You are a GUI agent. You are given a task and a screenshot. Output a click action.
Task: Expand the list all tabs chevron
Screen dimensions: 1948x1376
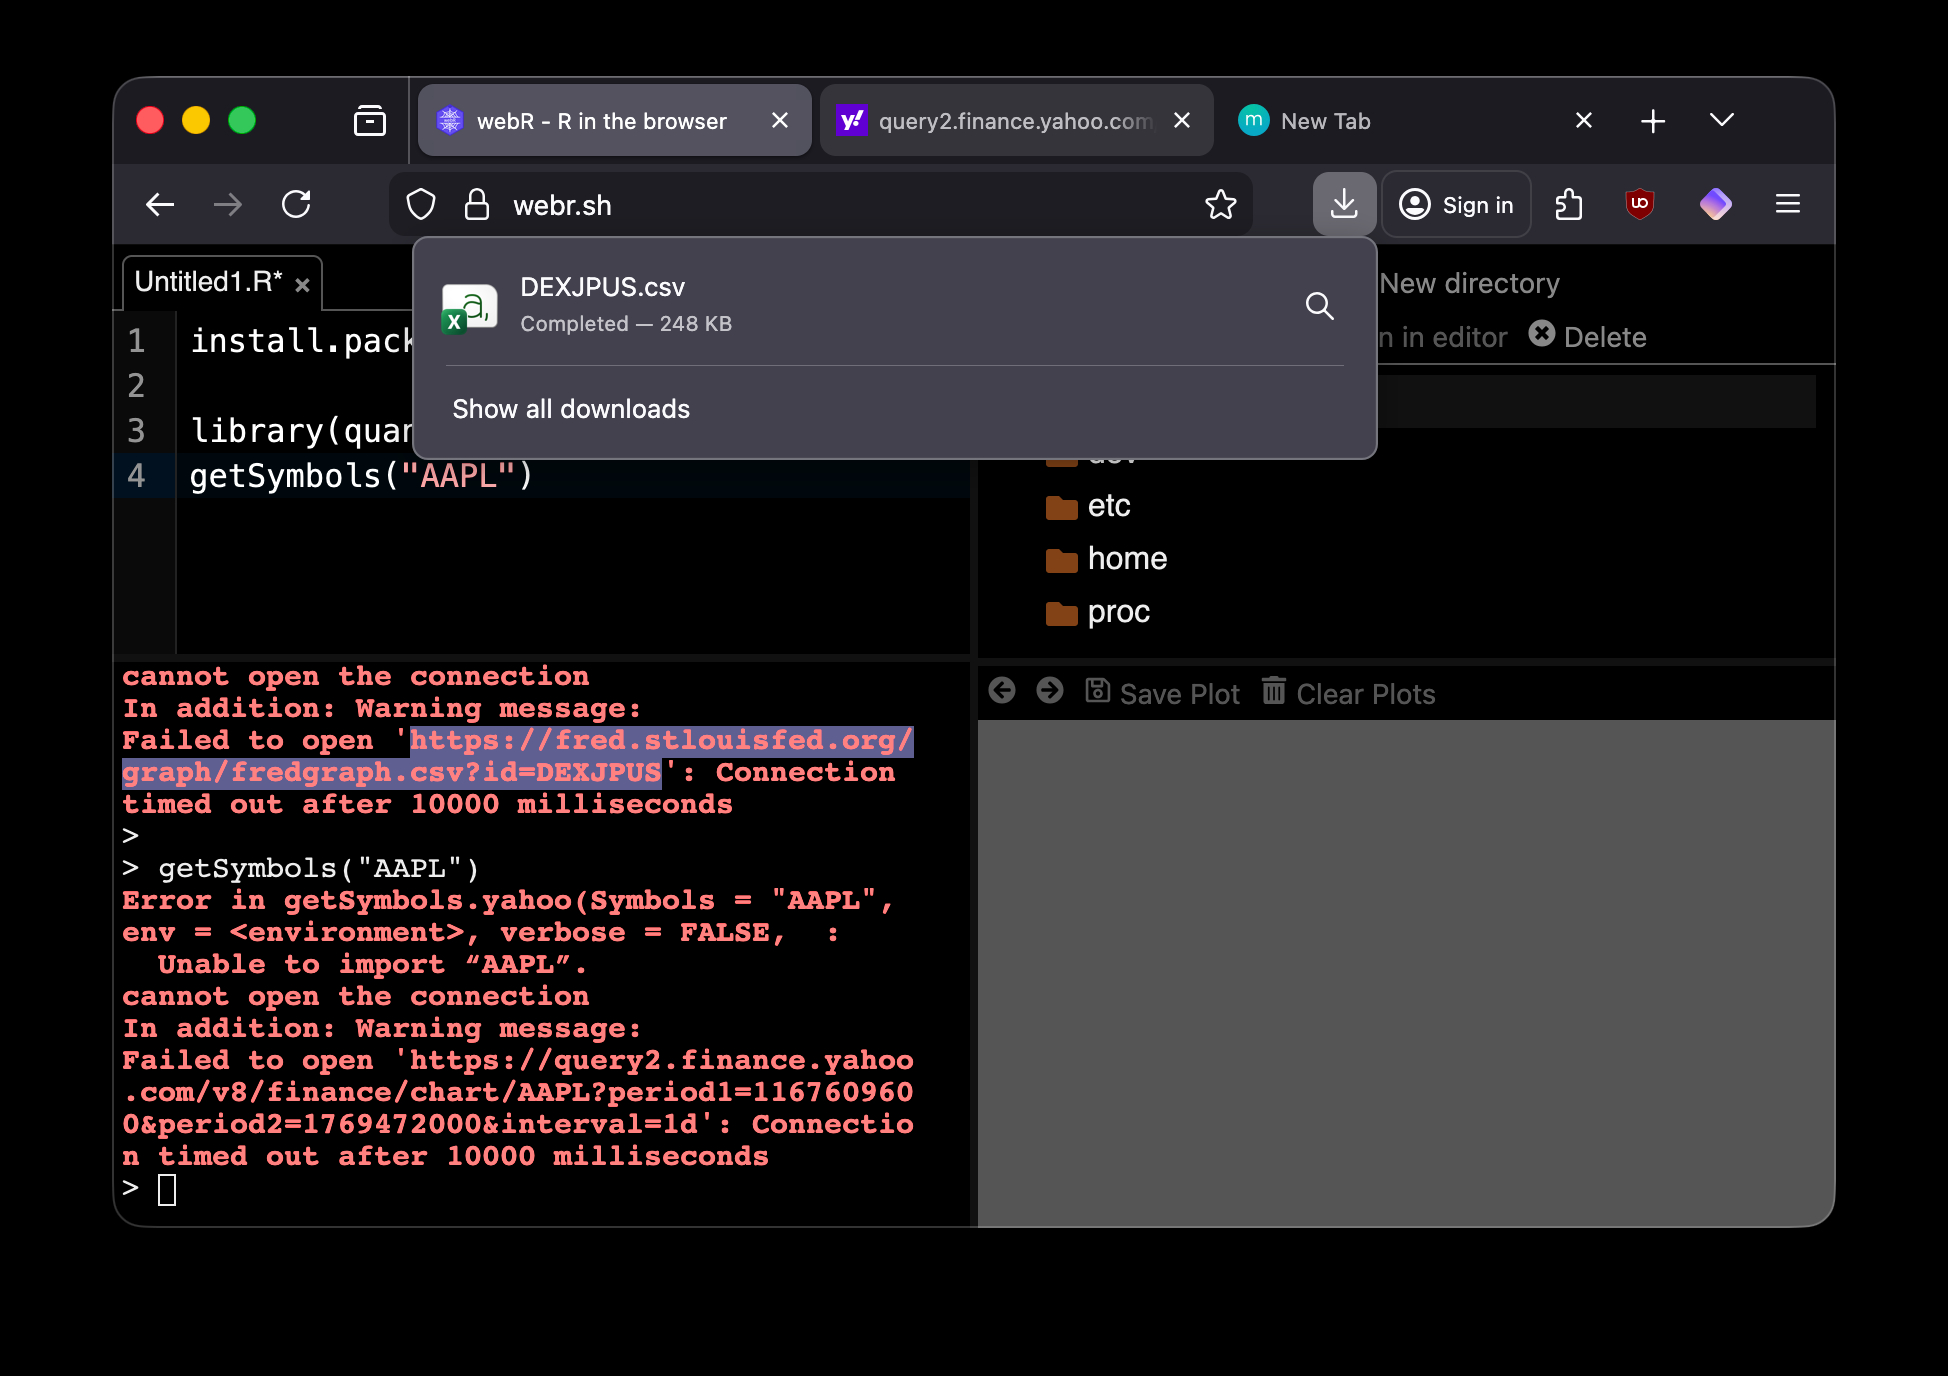[1721, 120]
